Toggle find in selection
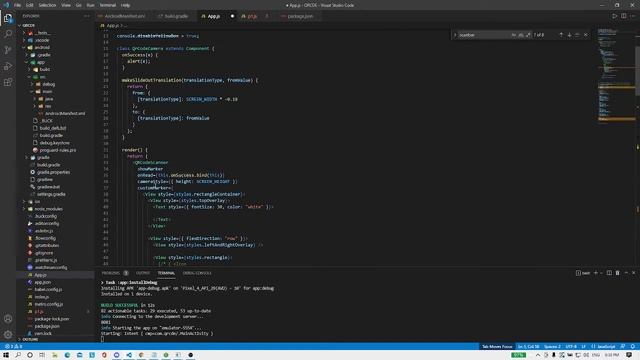The width and height of the screenshot is (640, 360). (x=577, y=35)
